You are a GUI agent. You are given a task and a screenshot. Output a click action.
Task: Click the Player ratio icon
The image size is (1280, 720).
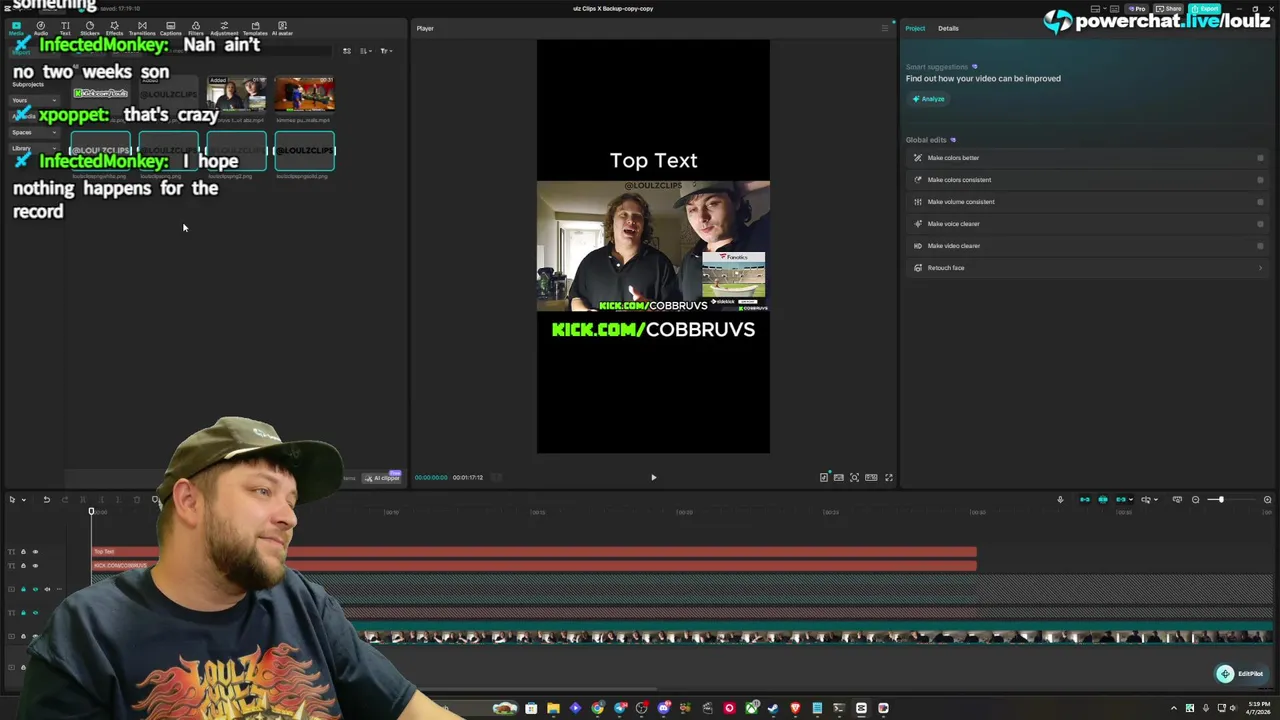click(871, 478)
